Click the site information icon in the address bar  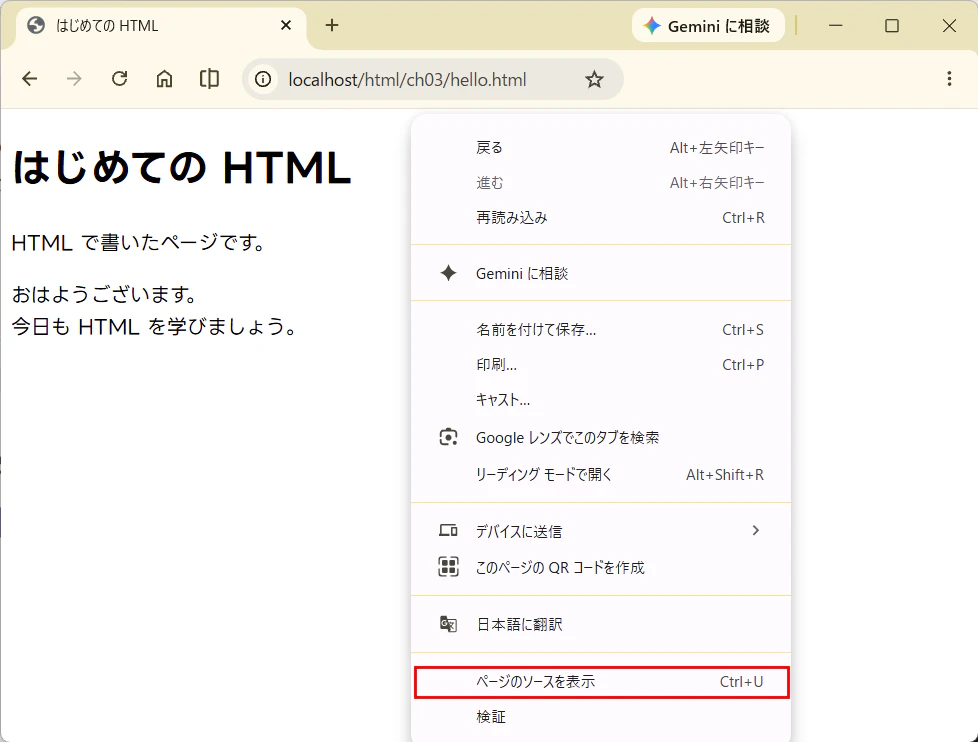click(x=263, y=79)
